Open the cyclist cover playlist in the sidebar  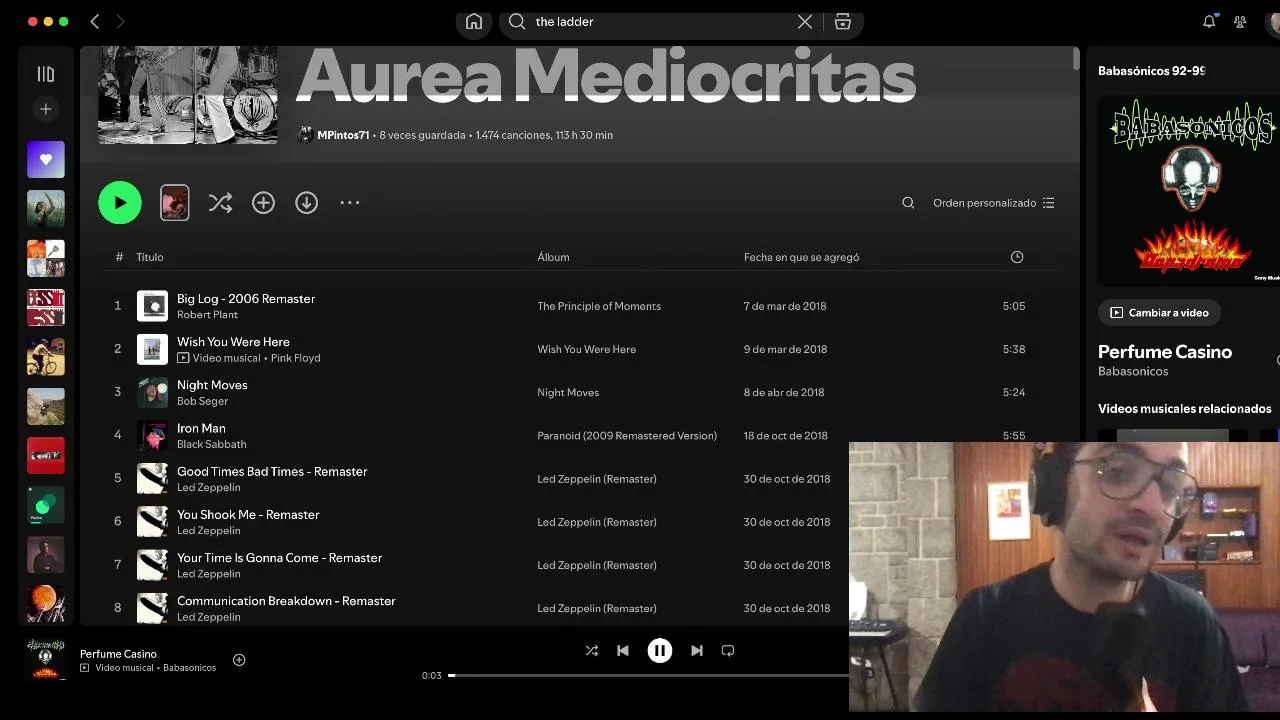click(x=45, y=357)
